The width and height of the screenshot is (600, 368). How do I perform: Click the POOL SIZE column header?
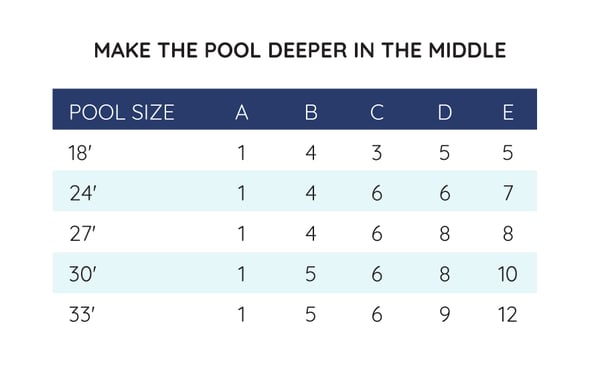(122, 112)
